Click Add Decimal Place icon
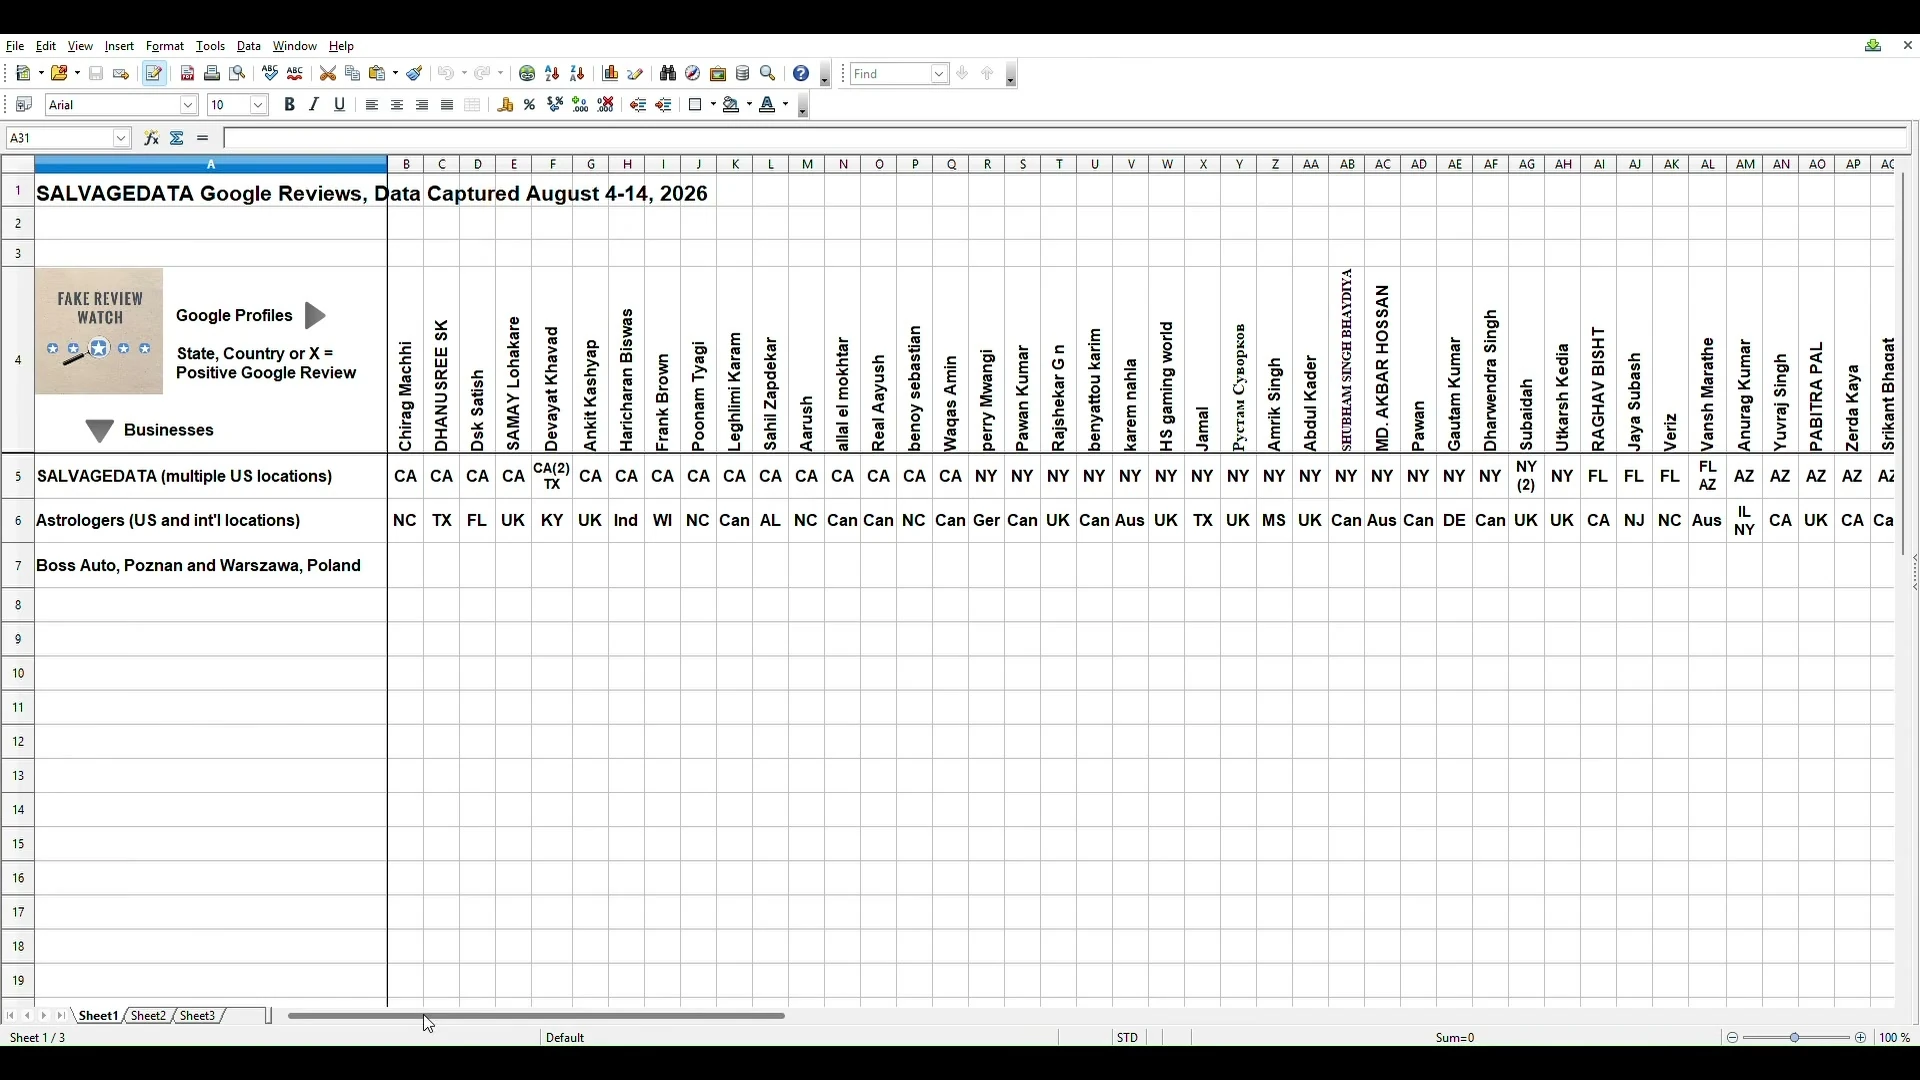Viewport: 1920px width, 1080px height. tap(581, 105)
